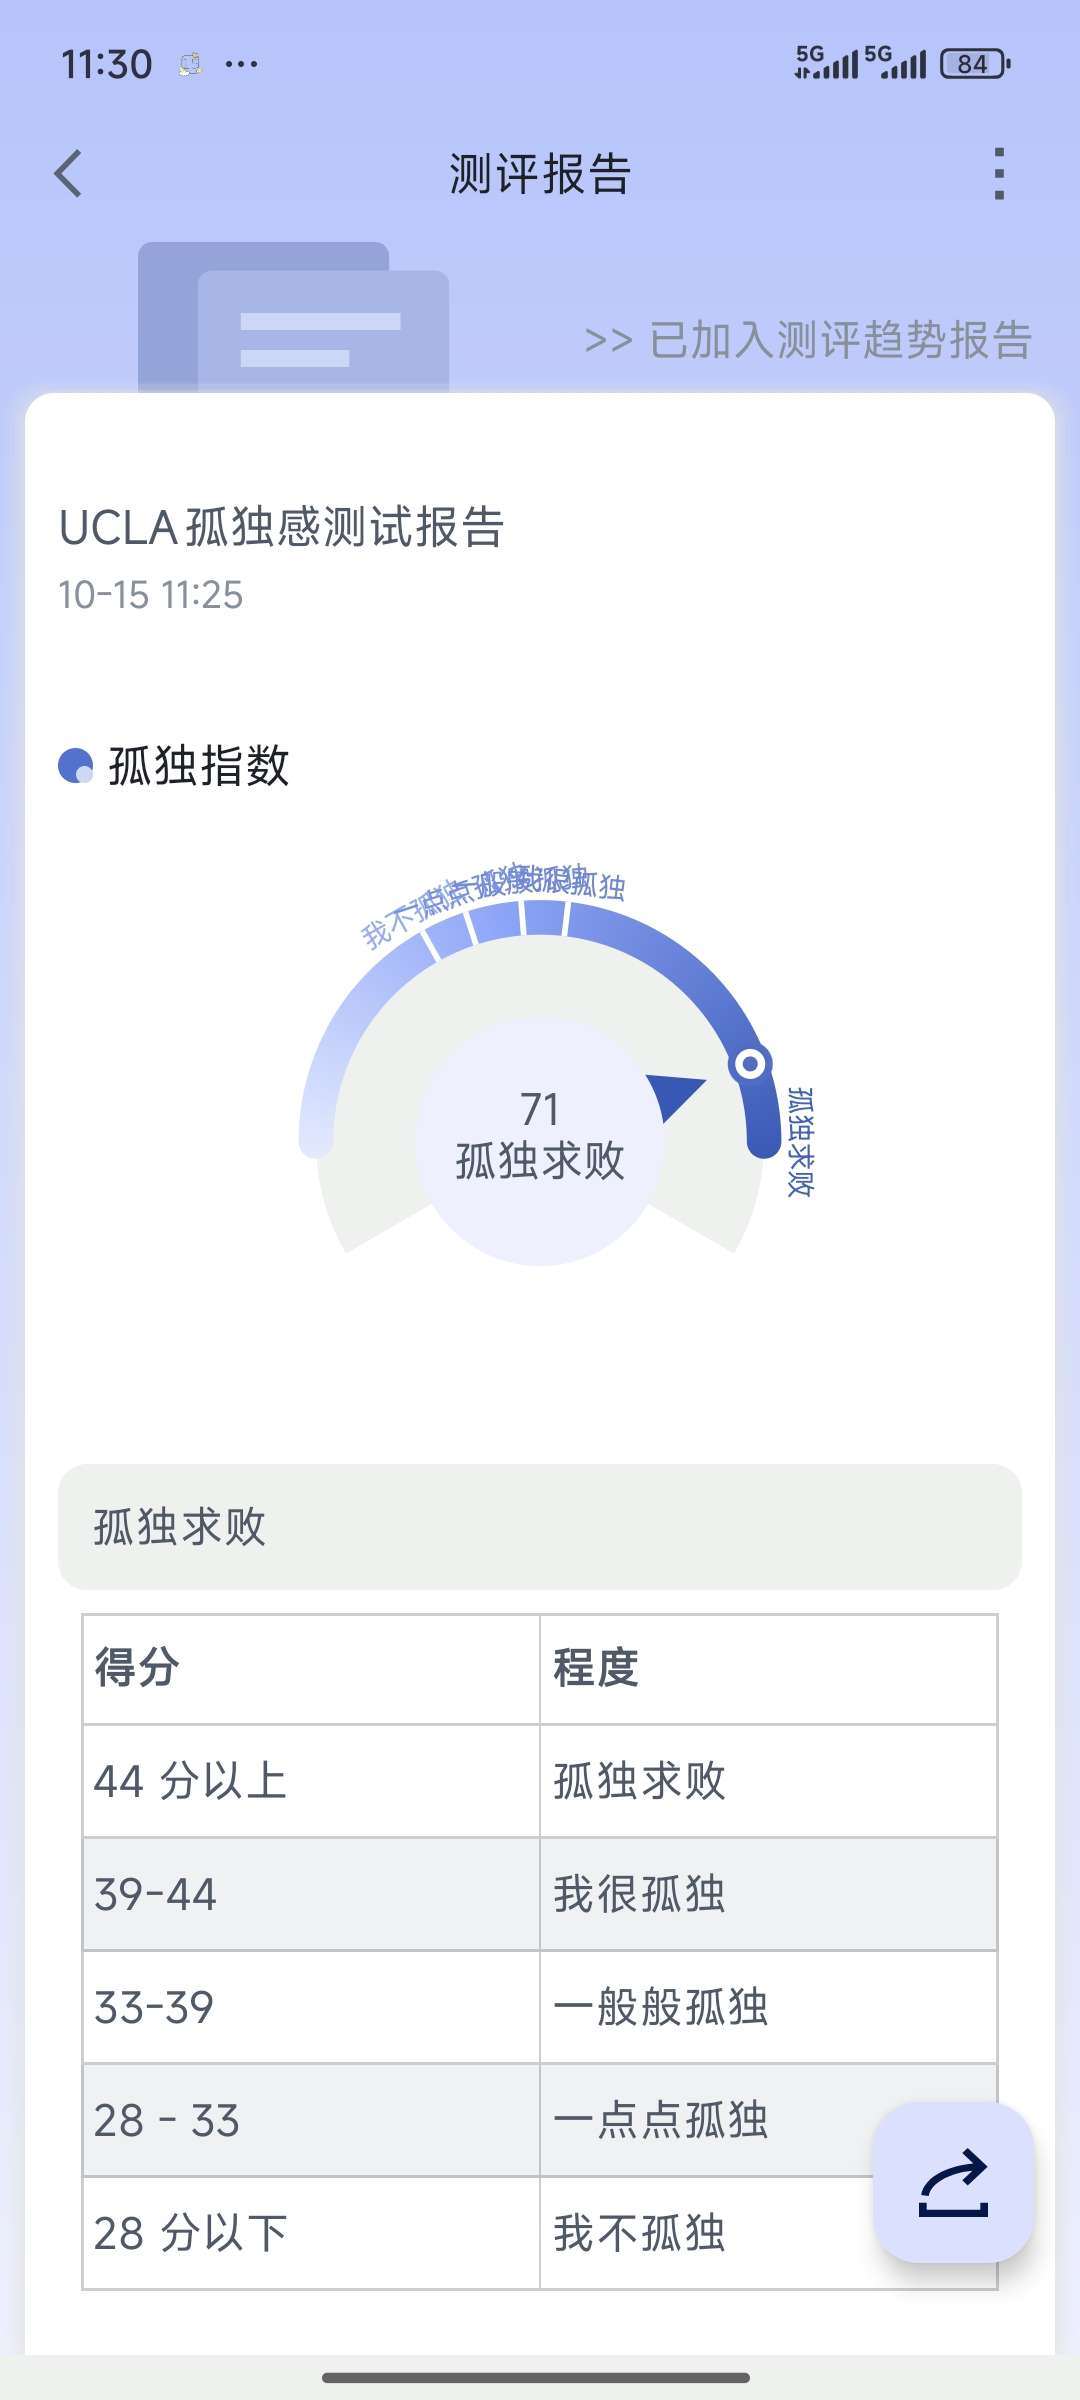Tap the circular marker on gauge arc
The image size is (1080, 2400).
(x=750, y=1063)
